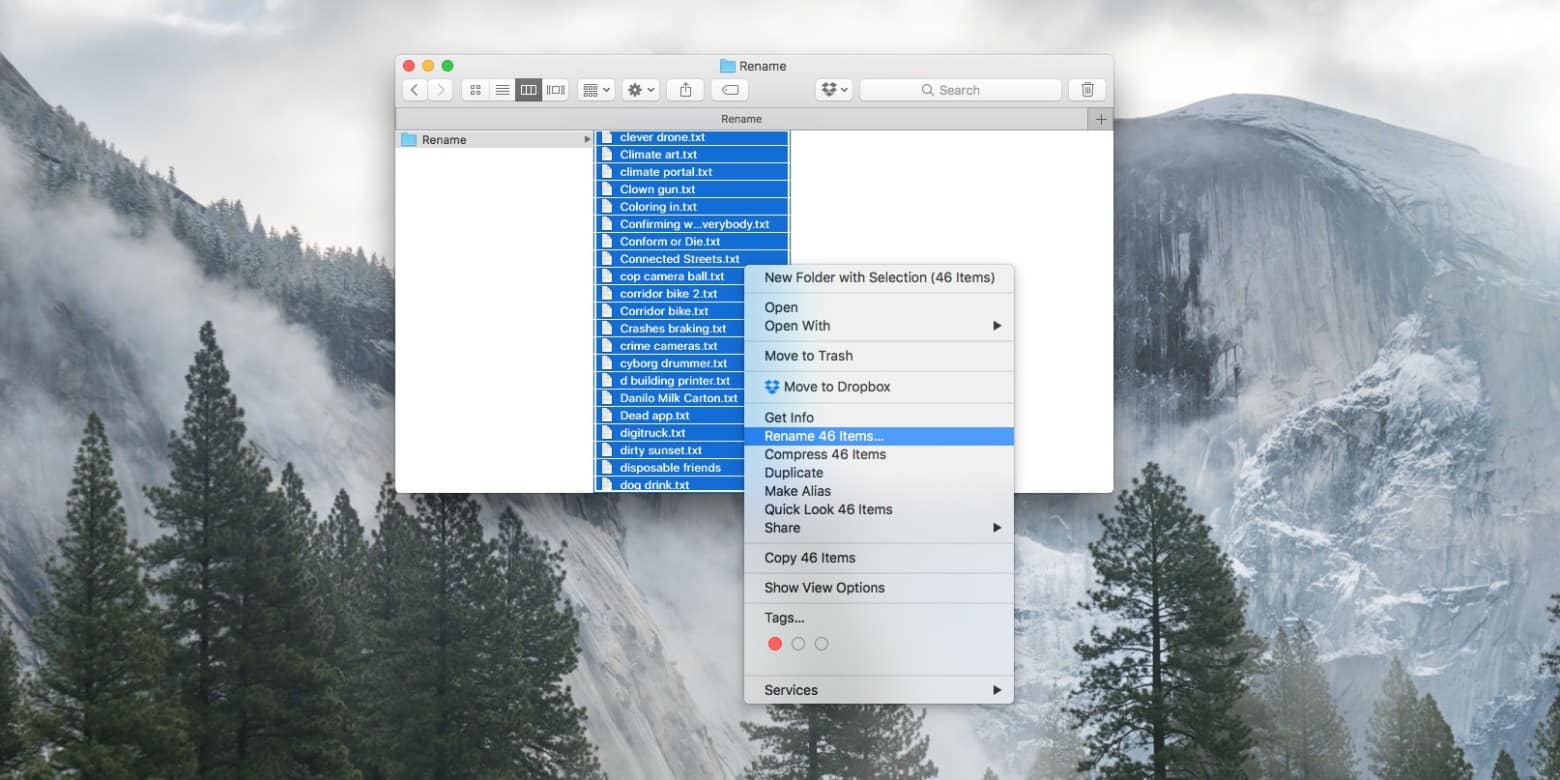Click the Search field in Finder
This screenshot has height=780, width=1560.
[x=960, y=90]
